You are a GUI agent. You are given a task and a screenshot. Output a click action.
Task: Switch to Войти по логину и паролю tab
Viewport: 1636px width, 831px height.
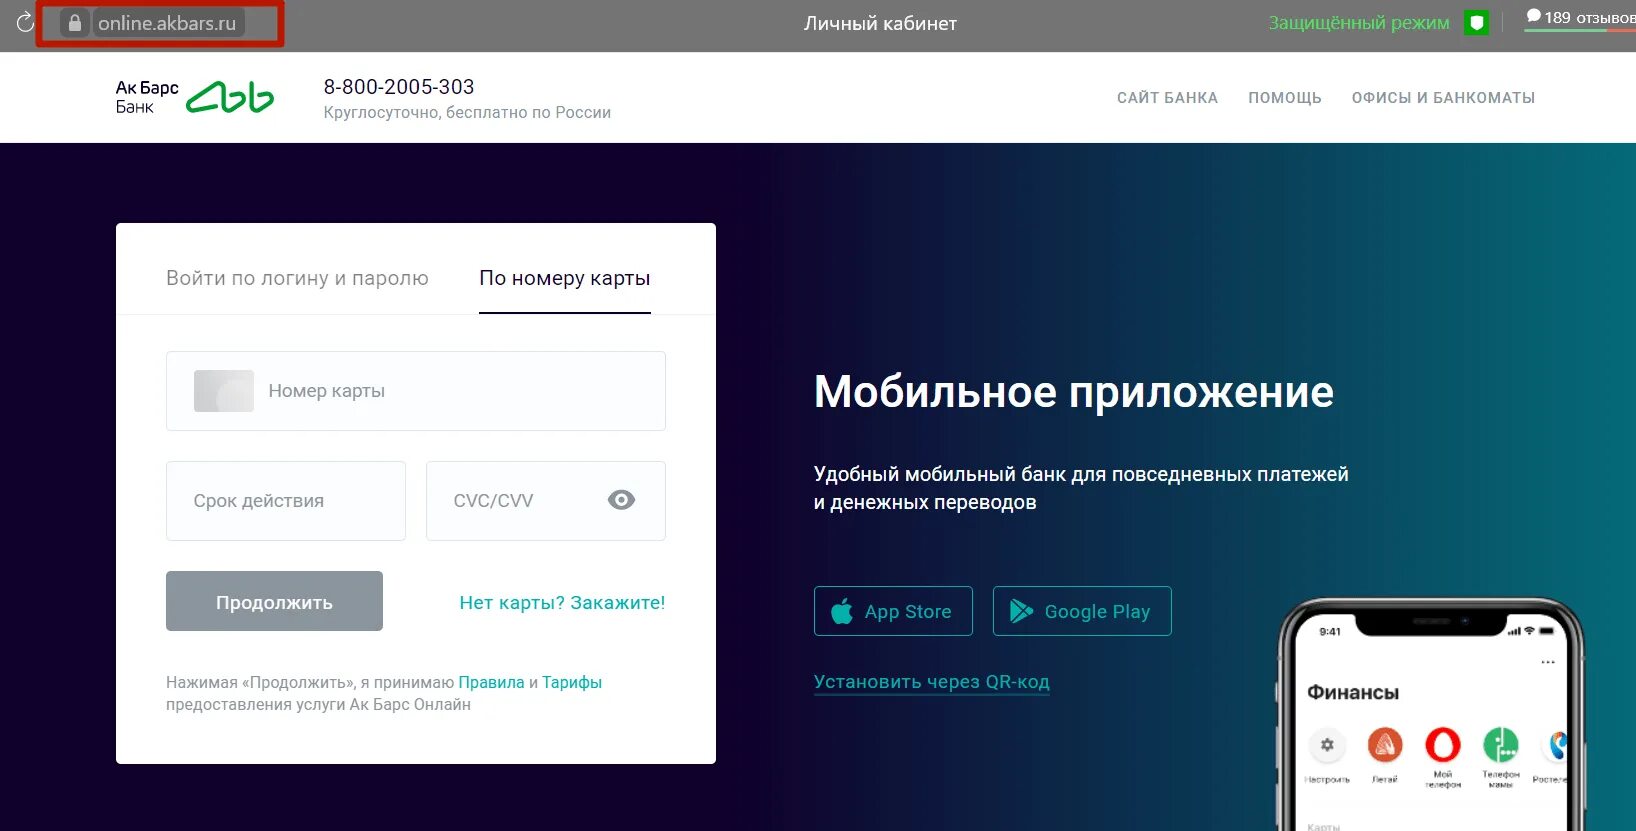tap(297, 278)
